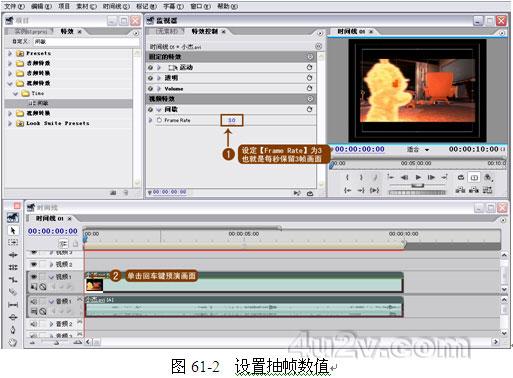Screen dimensions: 513x378
Task: Reset the 运动 (Motion) effect
Action: (309, 67)
